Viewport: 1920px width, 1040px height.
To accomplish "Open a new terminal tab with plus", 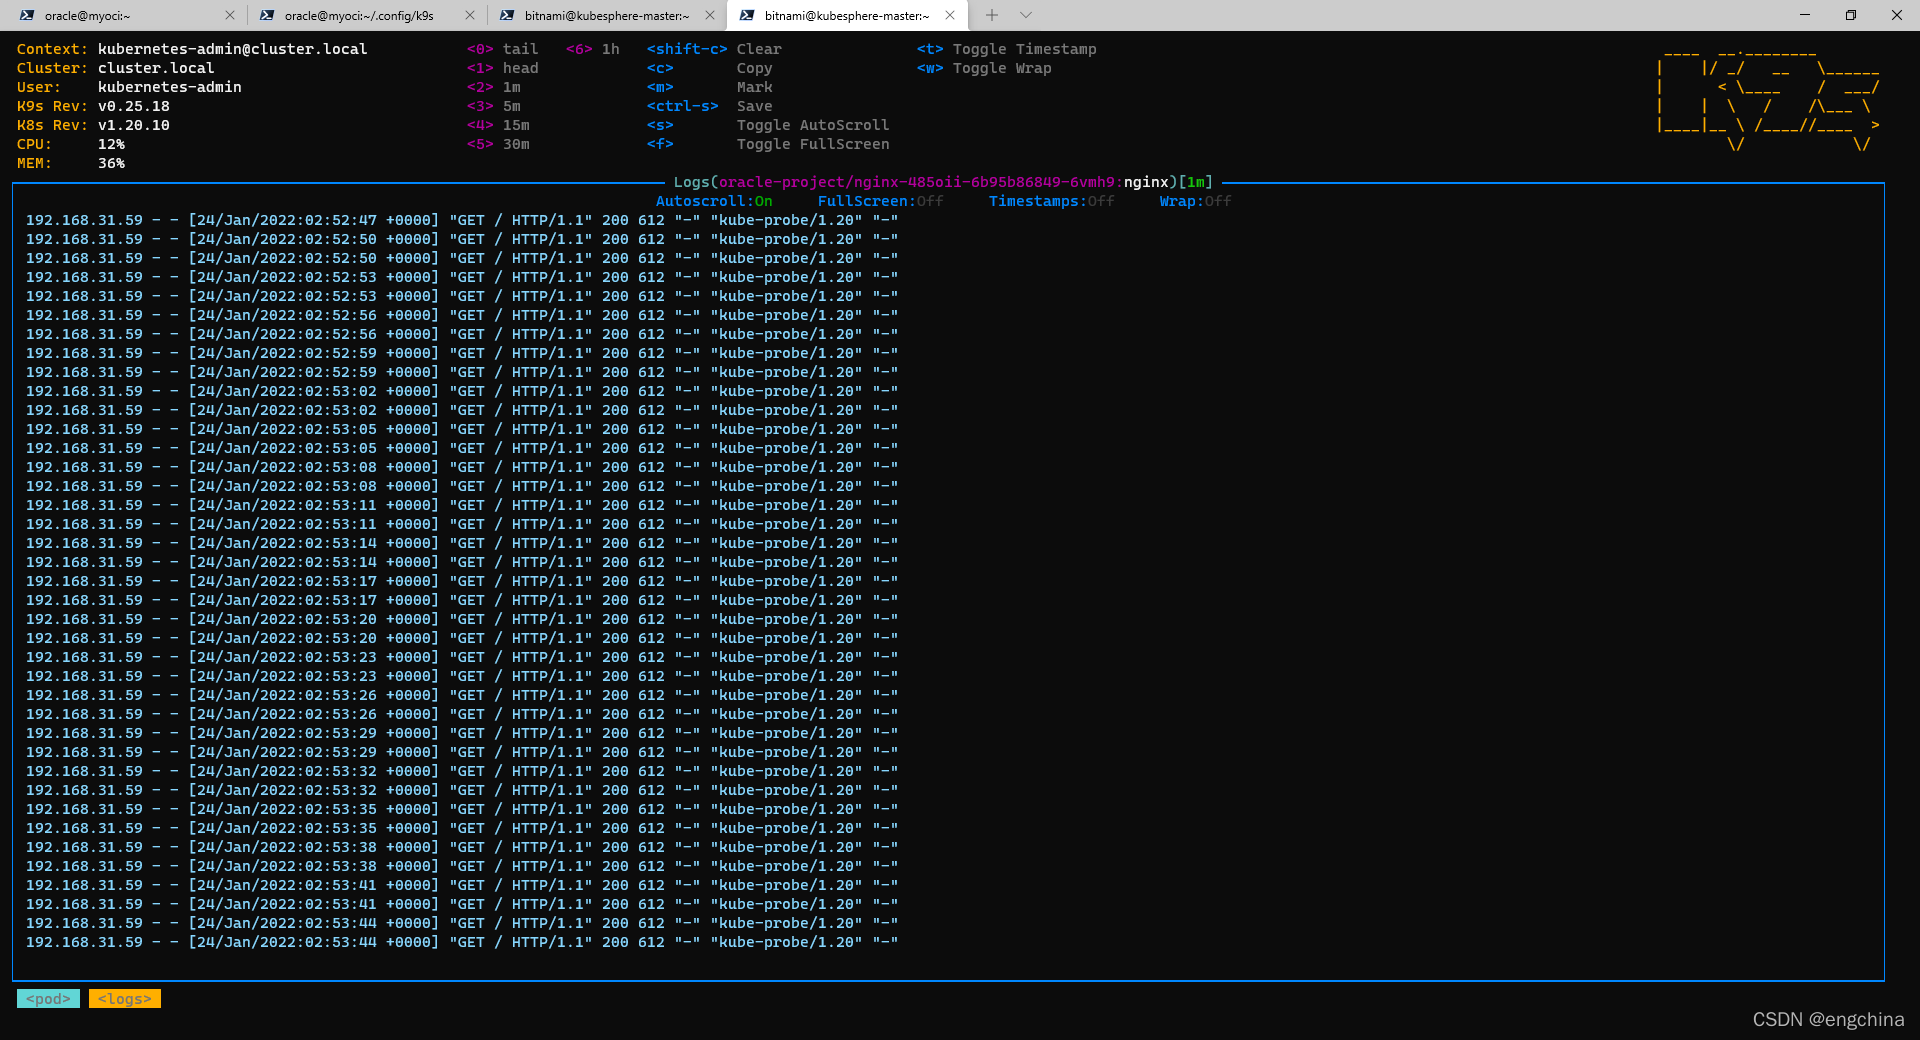I will pos(991,15).
